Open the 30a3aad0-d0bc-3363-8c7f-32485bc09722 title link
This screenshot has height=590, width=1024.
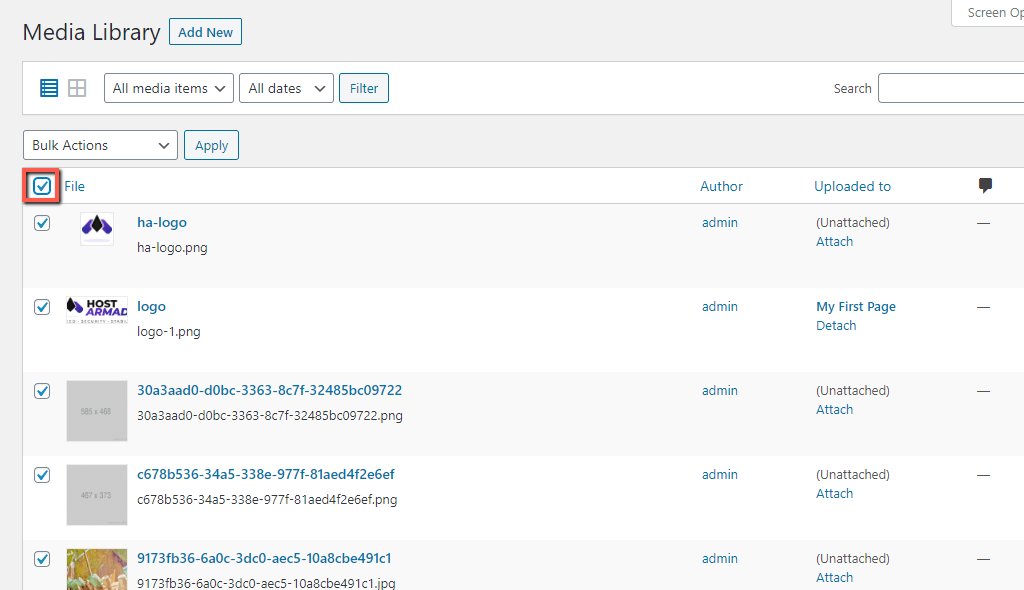tap(270, 390)
